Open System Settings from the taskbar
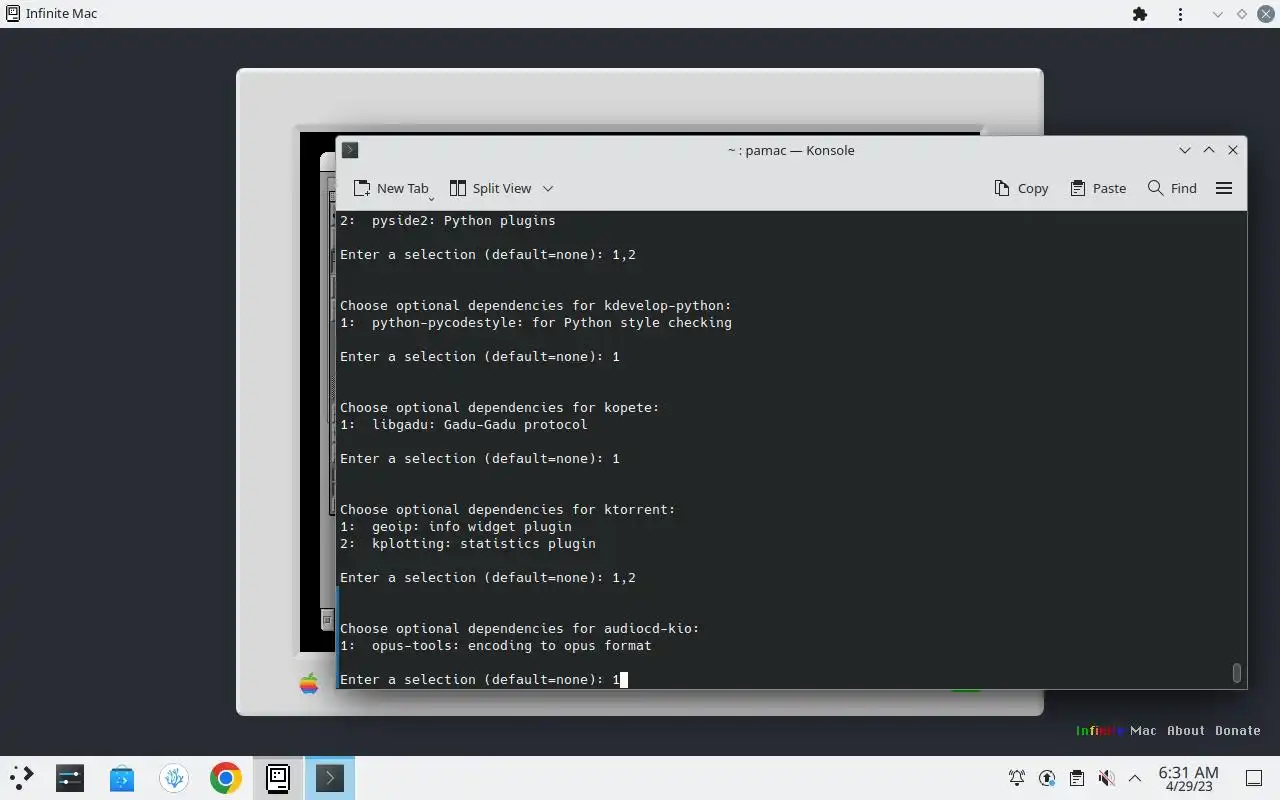 pos(69,778)
